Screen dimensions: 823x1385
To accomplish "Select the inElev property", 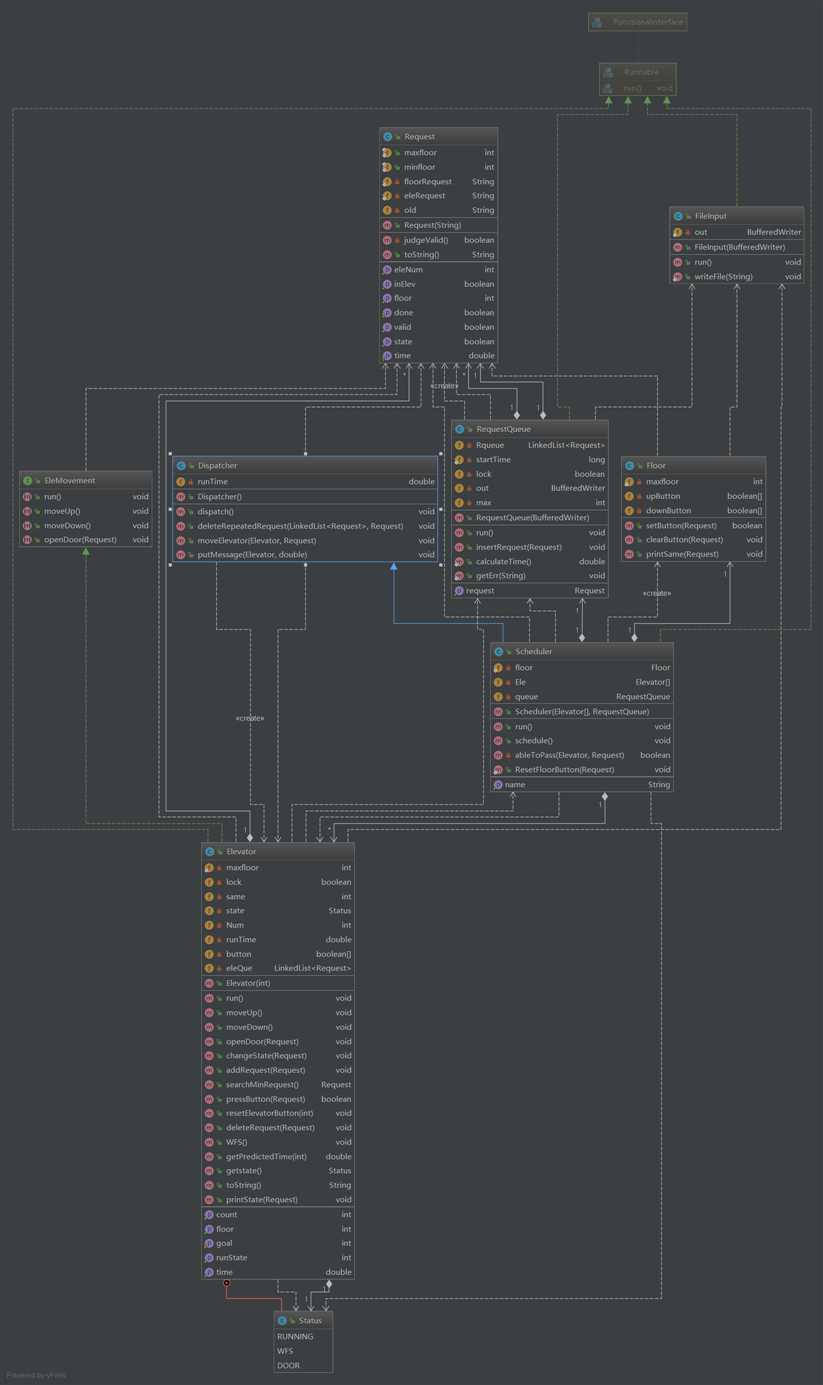I will click(x=438, y=284).
